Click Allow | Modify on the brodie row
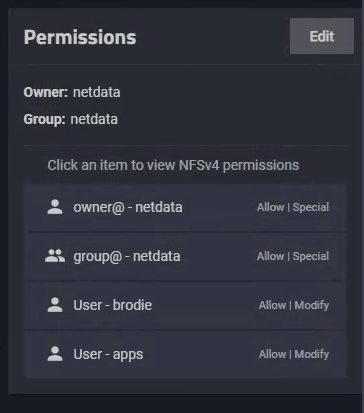 pos(294,305)
